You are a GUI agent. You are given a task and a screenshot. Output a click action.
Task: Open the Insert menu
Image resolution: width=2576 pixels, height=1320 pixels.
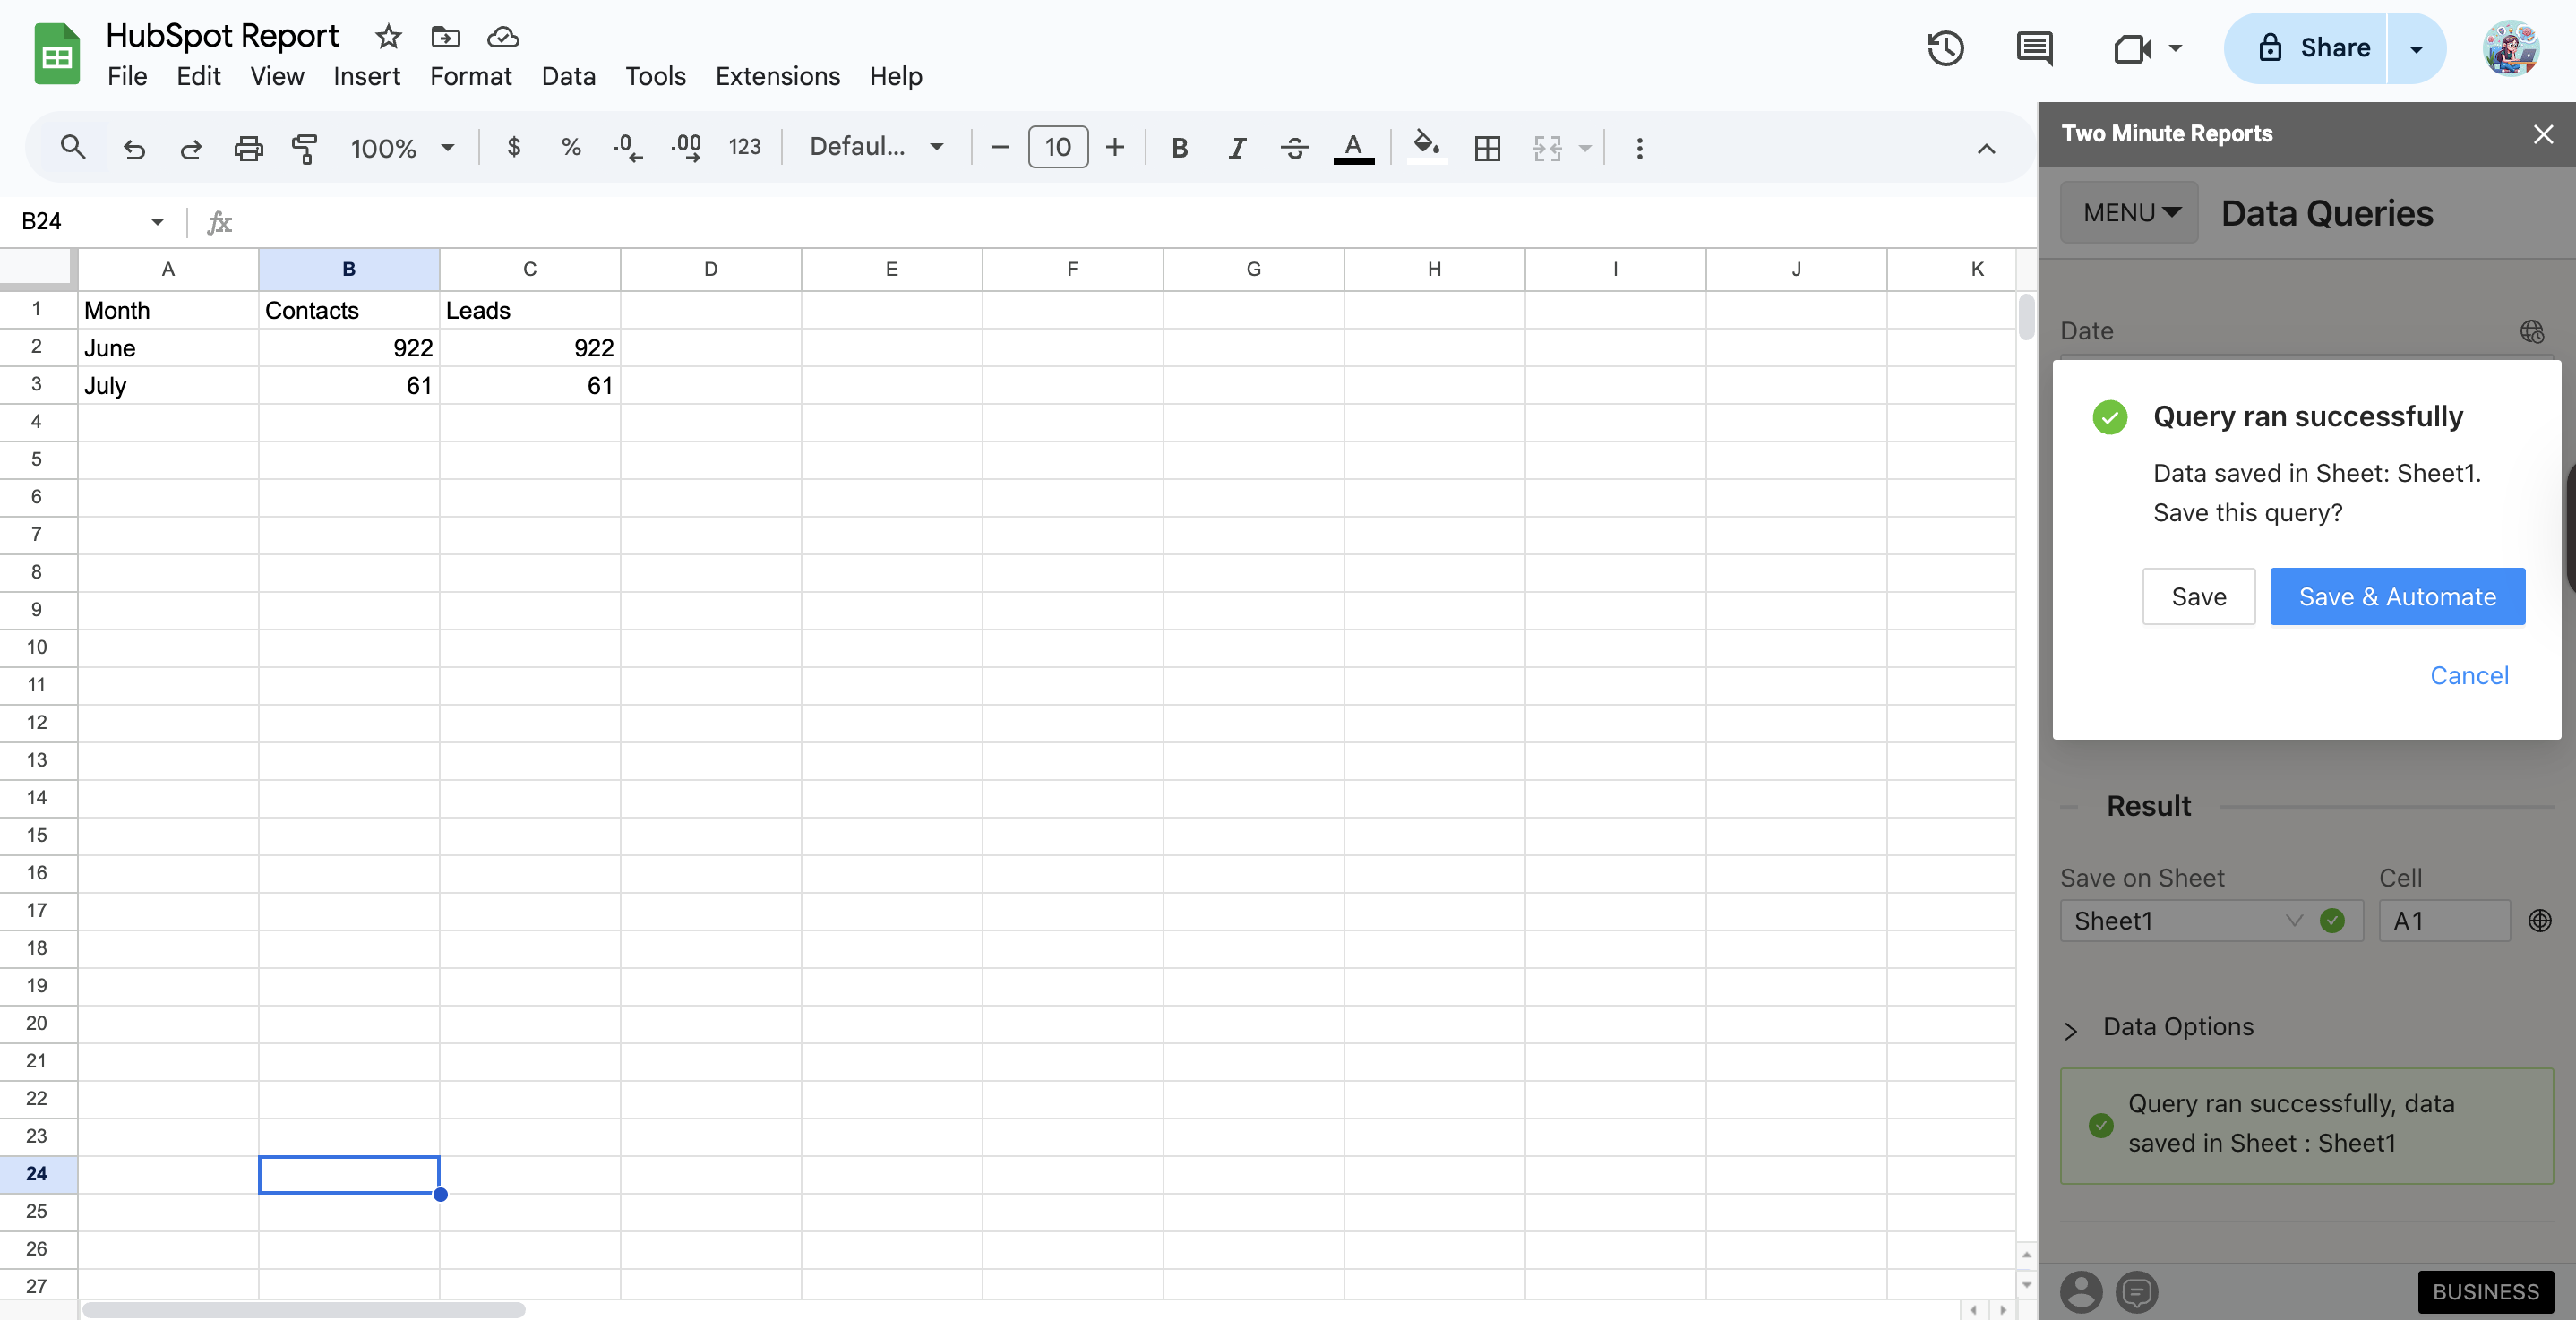point(366,76)
